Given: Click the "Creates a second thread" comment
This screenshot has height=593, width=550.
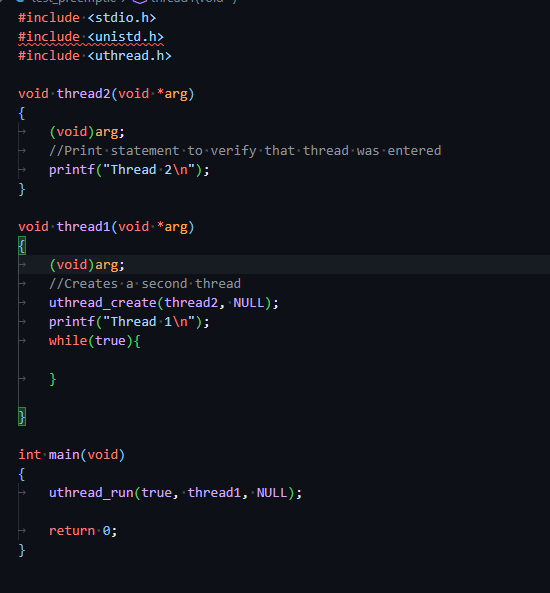Looking at the screenshot, I should (x=145, y=284).
